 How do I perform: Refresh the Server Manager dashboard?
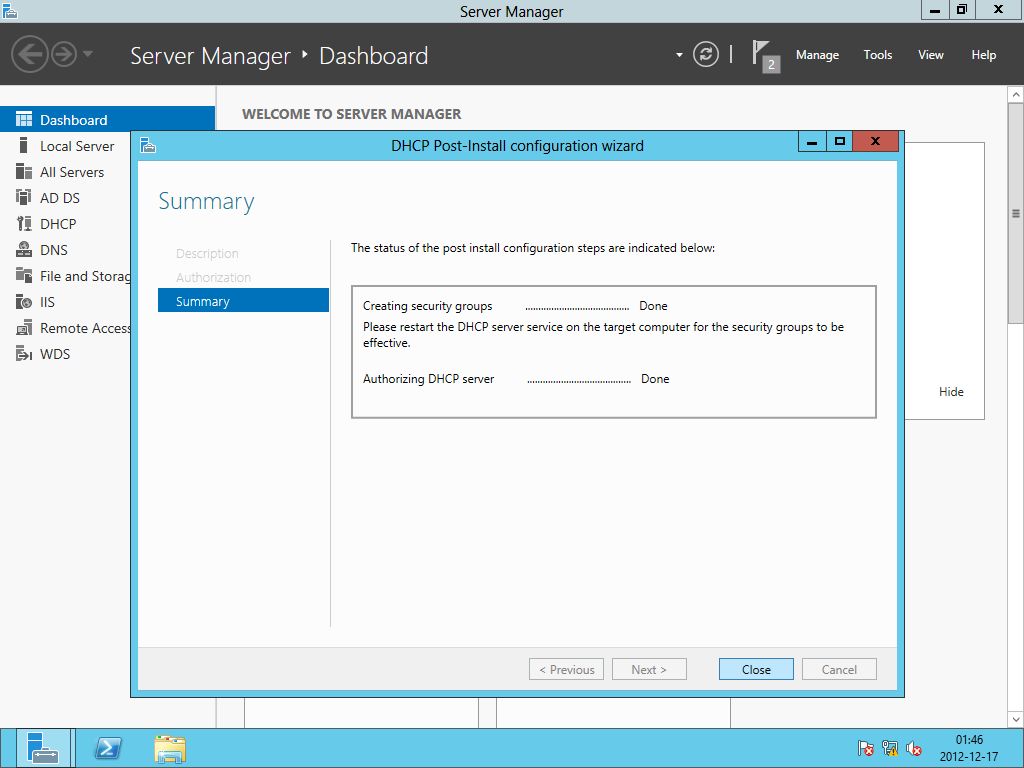pos(705,54)
